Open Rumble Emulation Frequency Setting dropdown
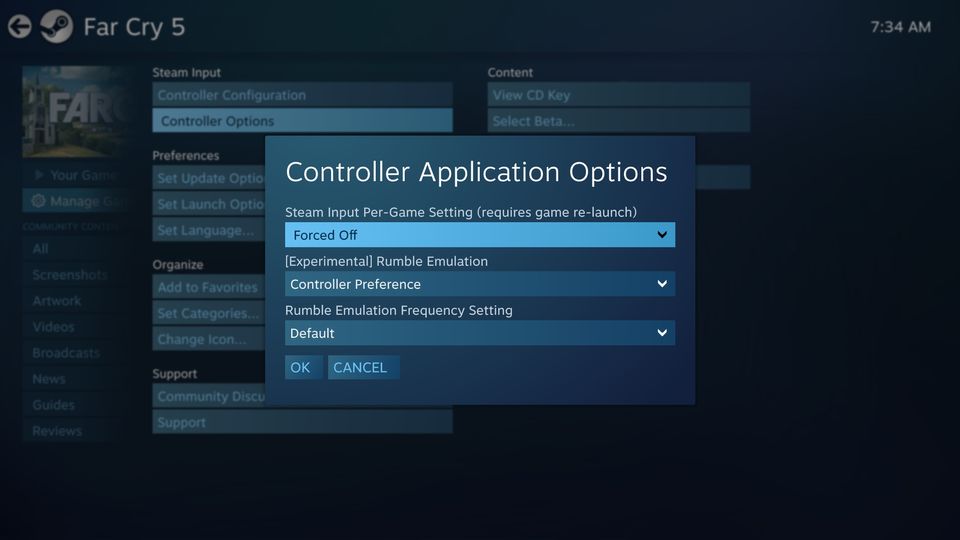 tap(479, 333)
